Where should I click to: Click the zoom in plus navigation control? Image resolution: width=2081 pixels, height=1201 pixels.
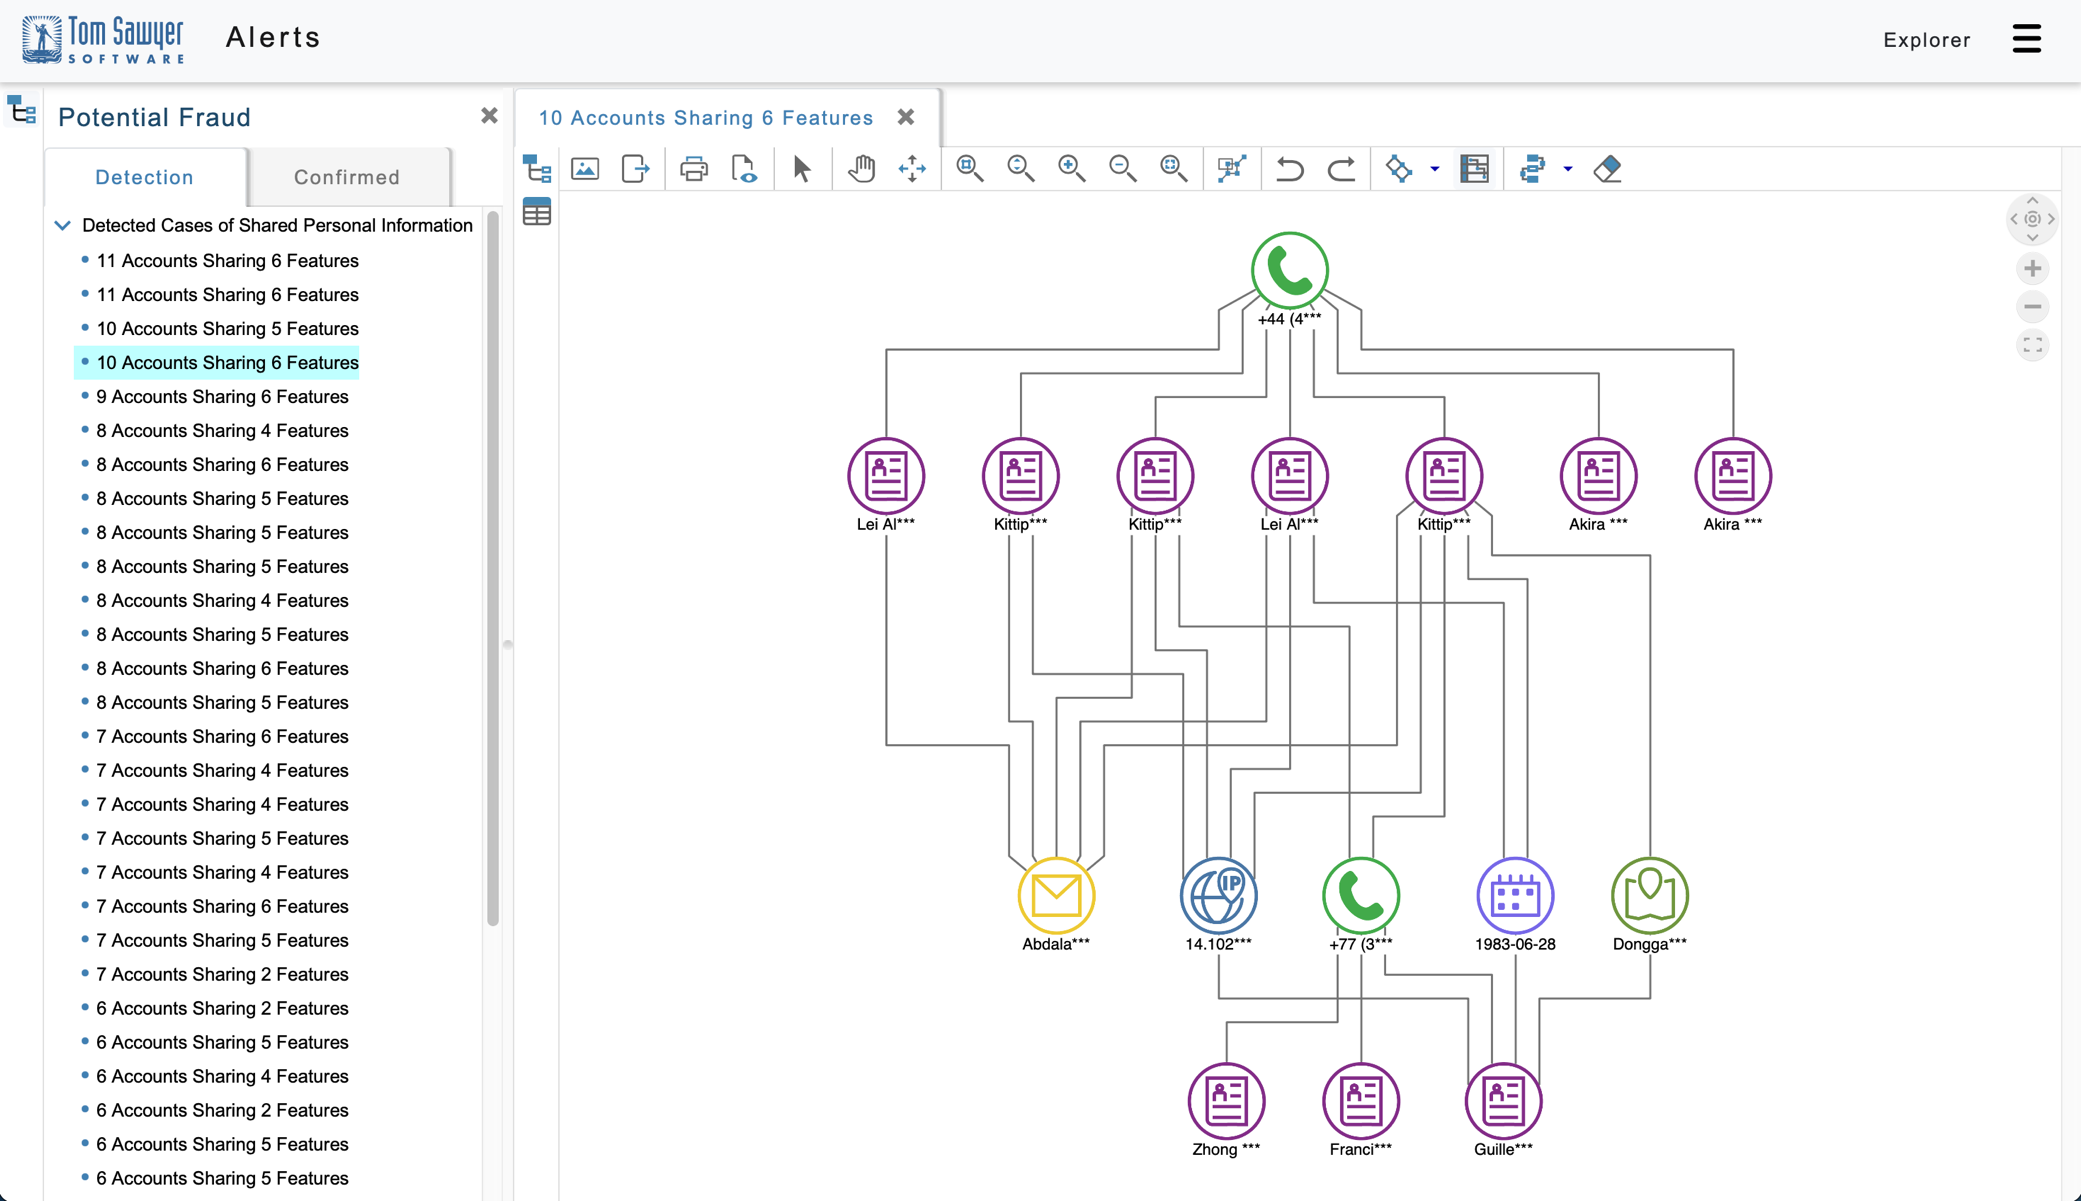[x=2032, y=269]
